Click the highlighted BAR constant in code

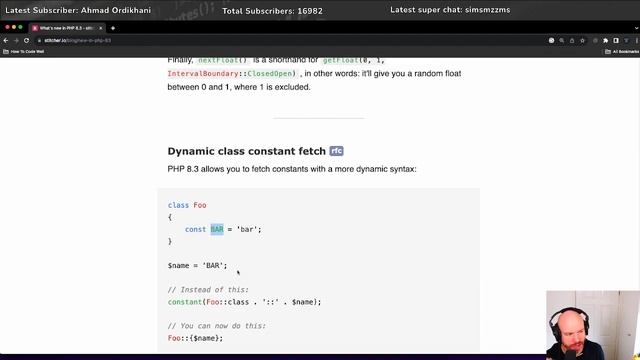coord(217,229)
